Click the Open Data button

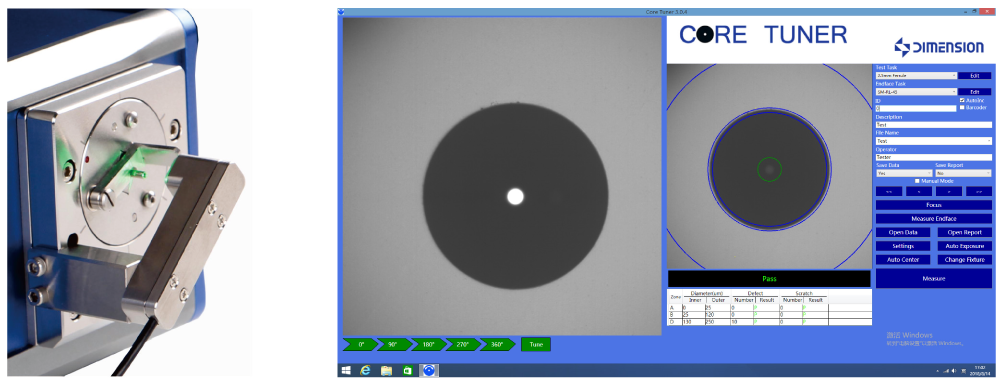click(x=903, y=232)
